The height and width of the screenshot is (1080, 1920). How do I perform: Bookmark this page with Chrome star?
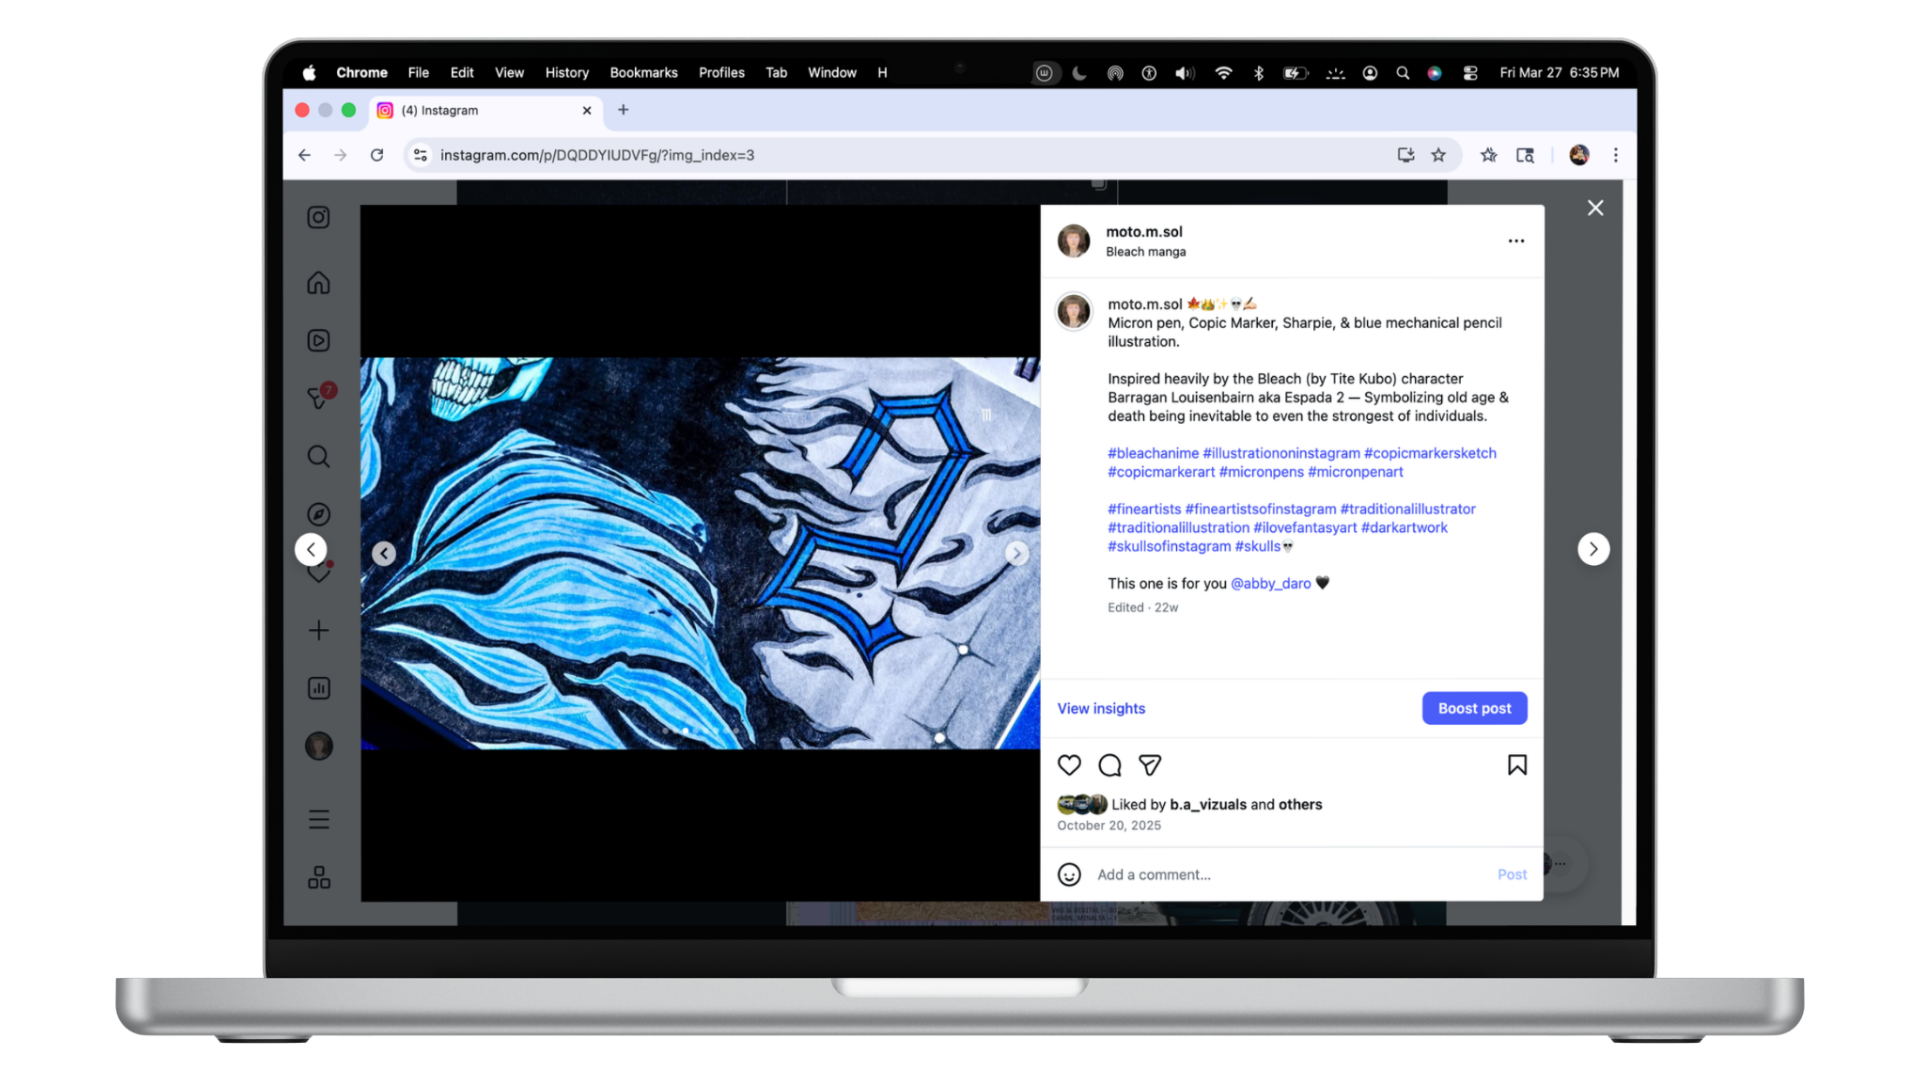point(1438,155)
